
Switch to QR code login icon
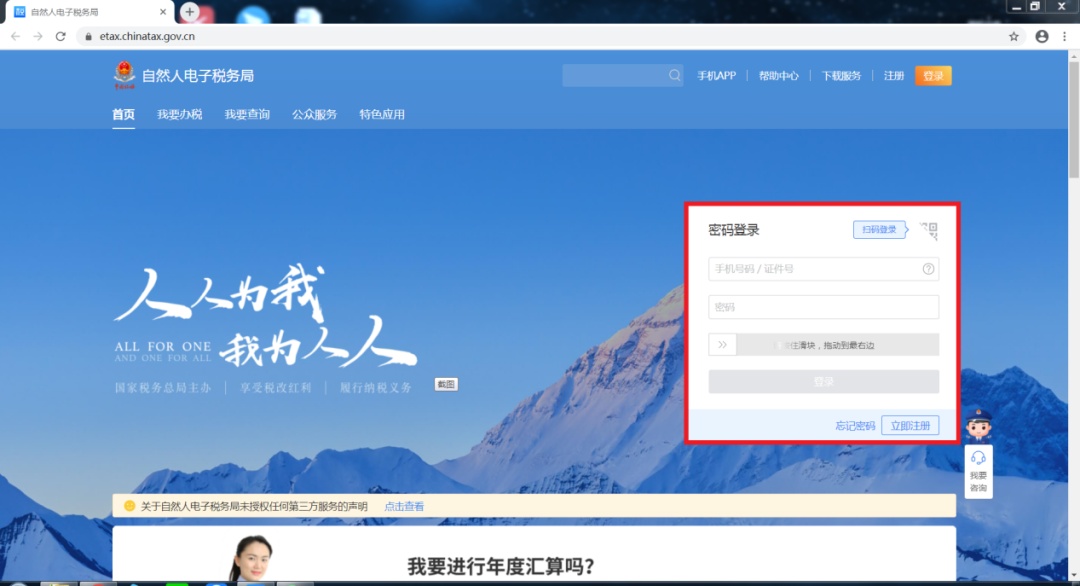tap(929, 231)
